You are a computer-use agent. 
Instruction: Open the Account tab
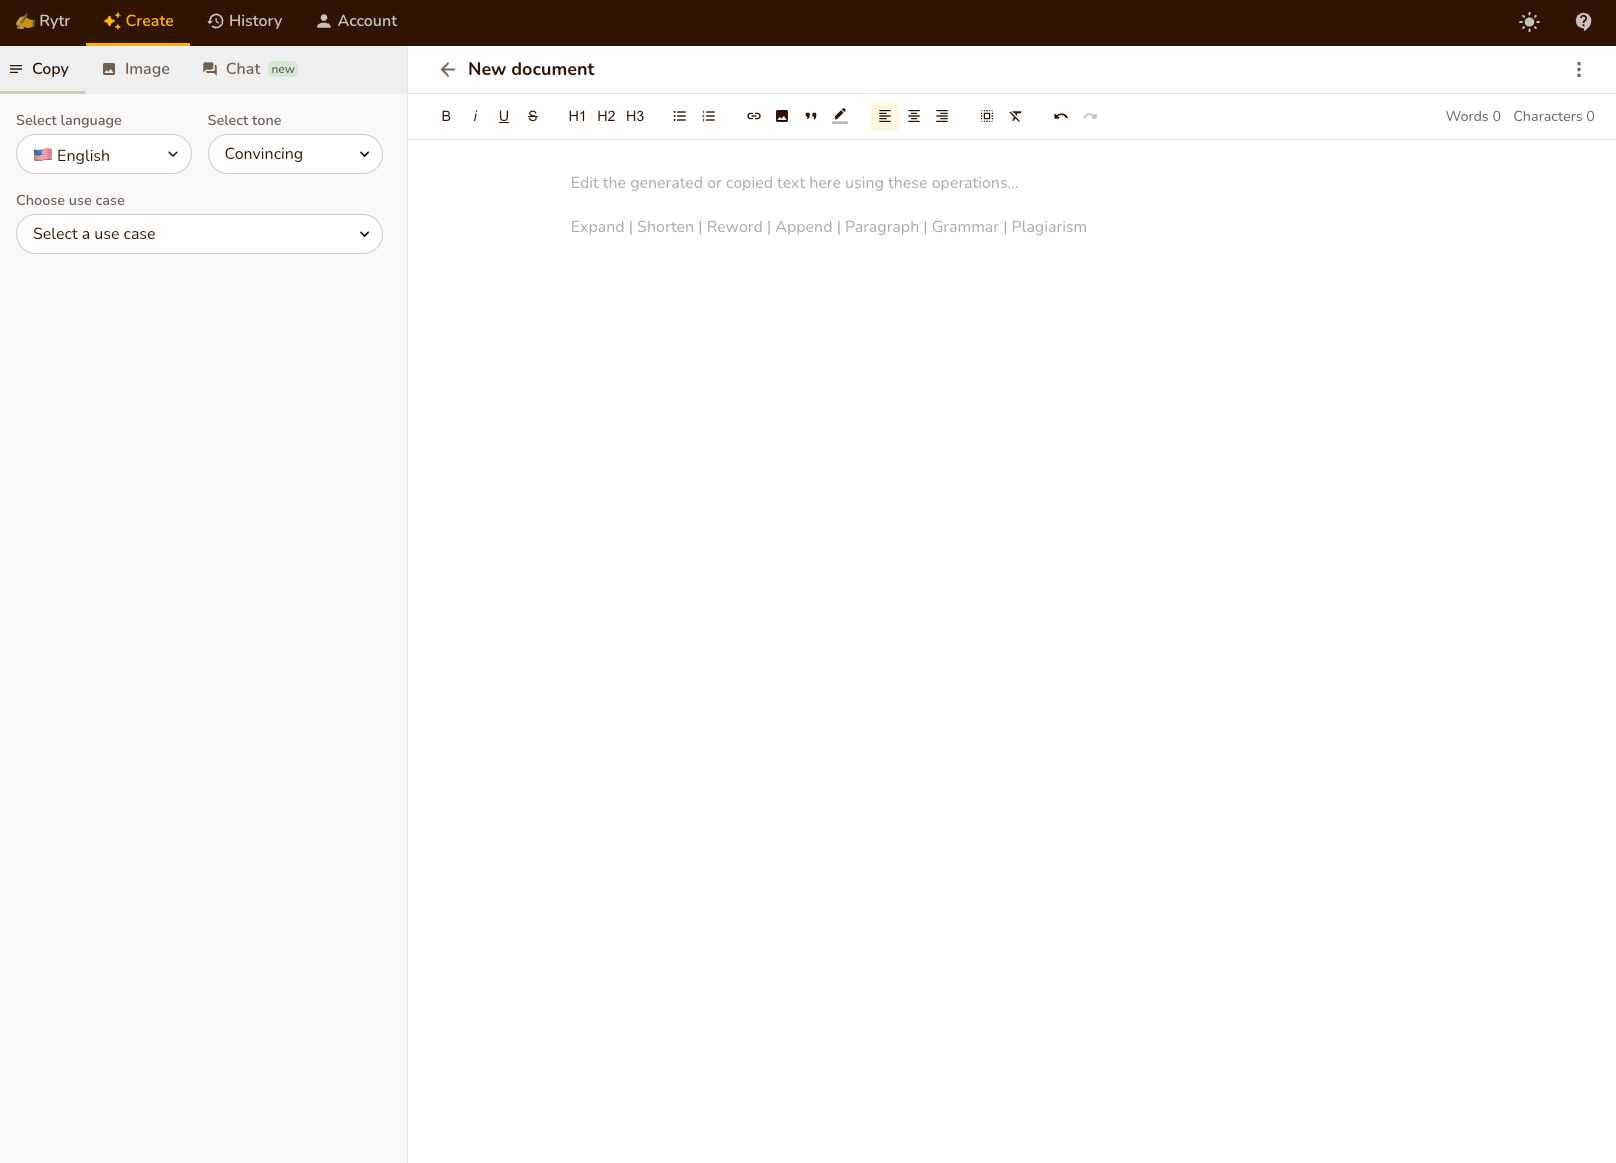point(357,21)
